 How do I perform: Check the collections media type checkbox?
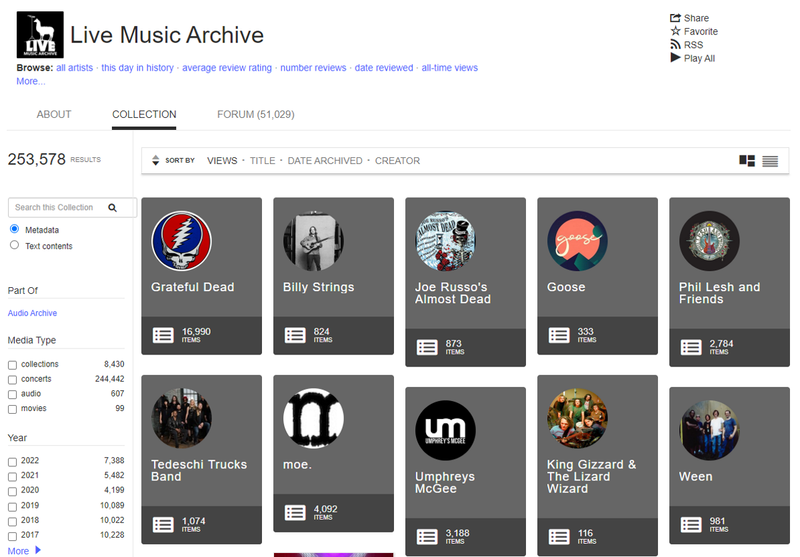click(x=12, y=365)
